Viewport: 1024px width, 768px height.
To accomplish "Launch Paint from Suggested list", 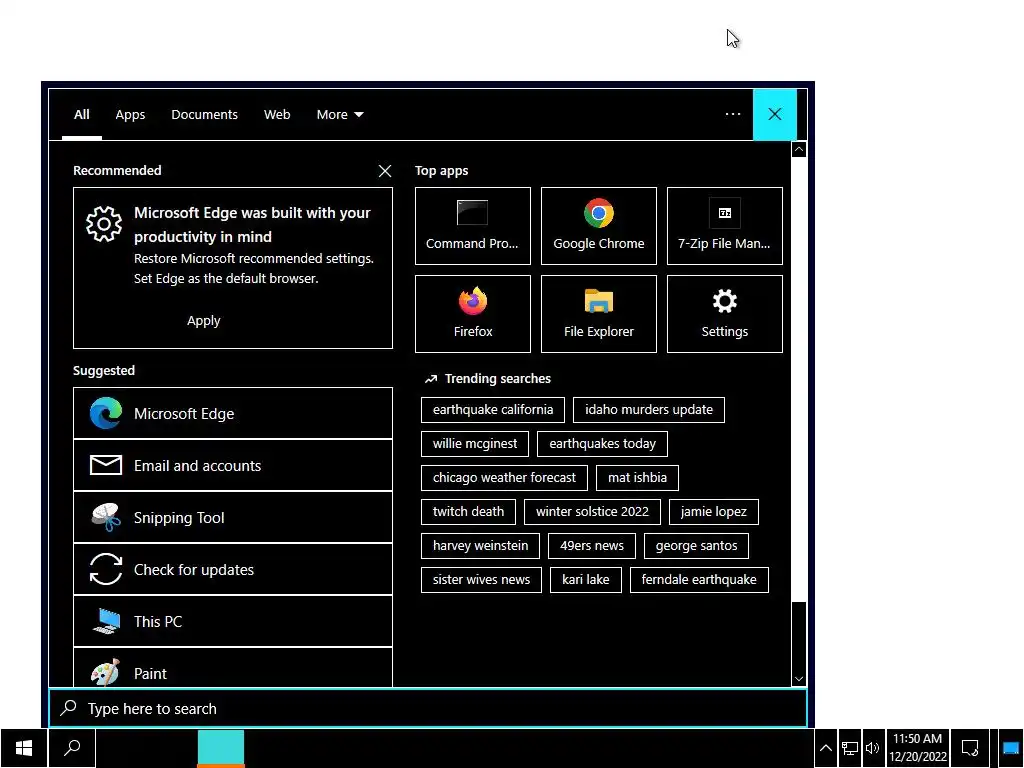I will tap(232, 668).
